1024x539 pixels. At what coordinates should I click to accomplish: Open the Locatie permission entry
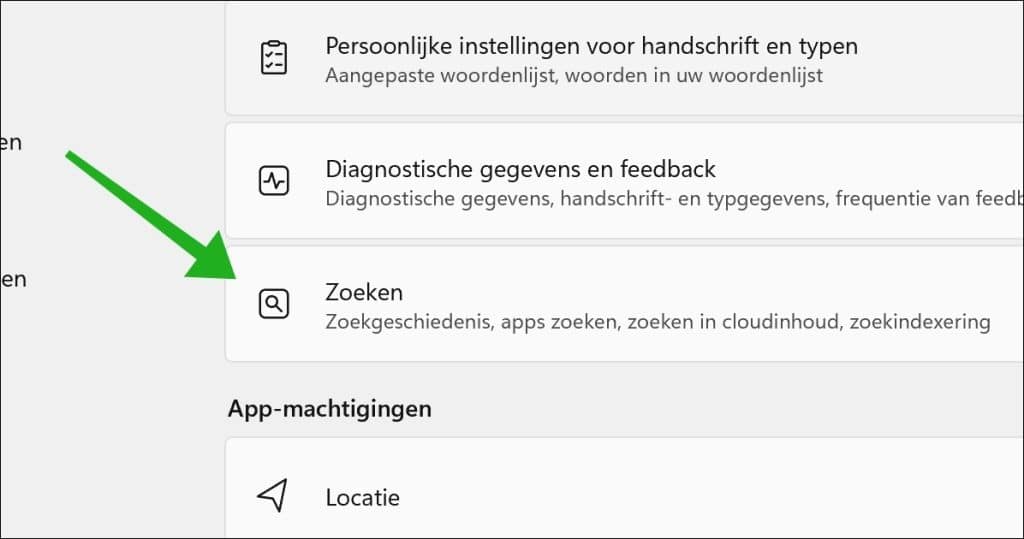click(362, 497)
